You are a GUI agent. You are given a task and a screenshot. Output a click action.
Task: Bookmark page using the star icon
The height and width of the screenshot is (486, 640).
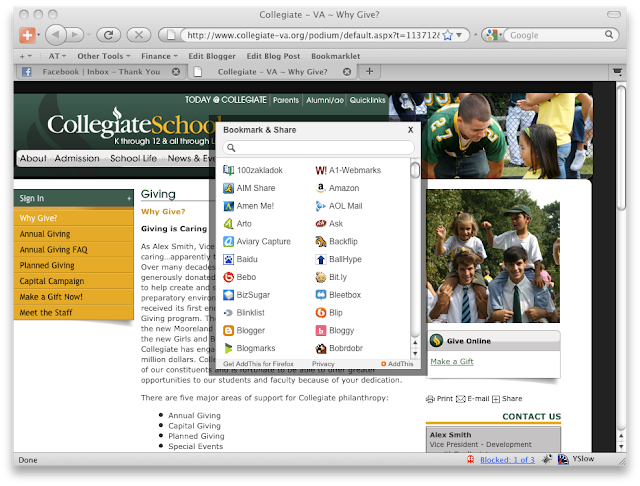pyautogui.click(x=448, y=35)
